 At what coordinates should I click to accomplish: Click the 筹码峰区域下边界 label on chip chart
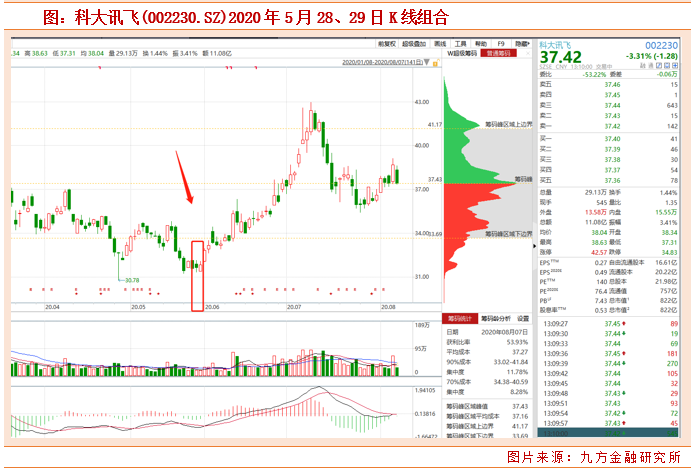pyautogui.click(x=508, y=234)
